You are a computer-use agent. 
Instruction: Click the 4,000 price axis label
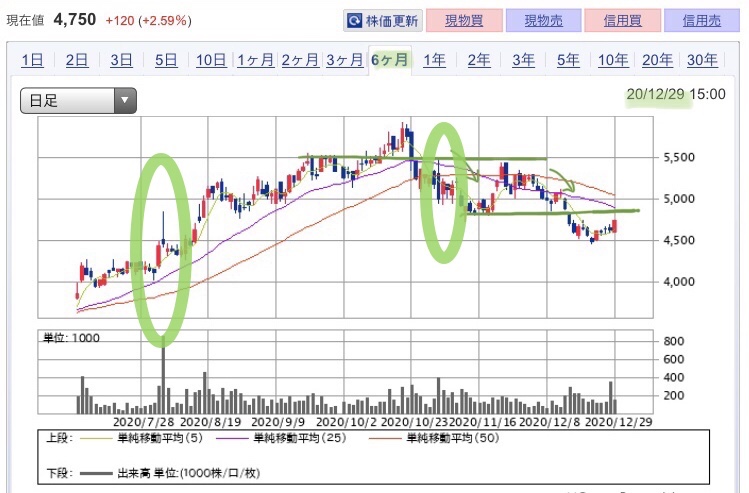coord(679,282)
